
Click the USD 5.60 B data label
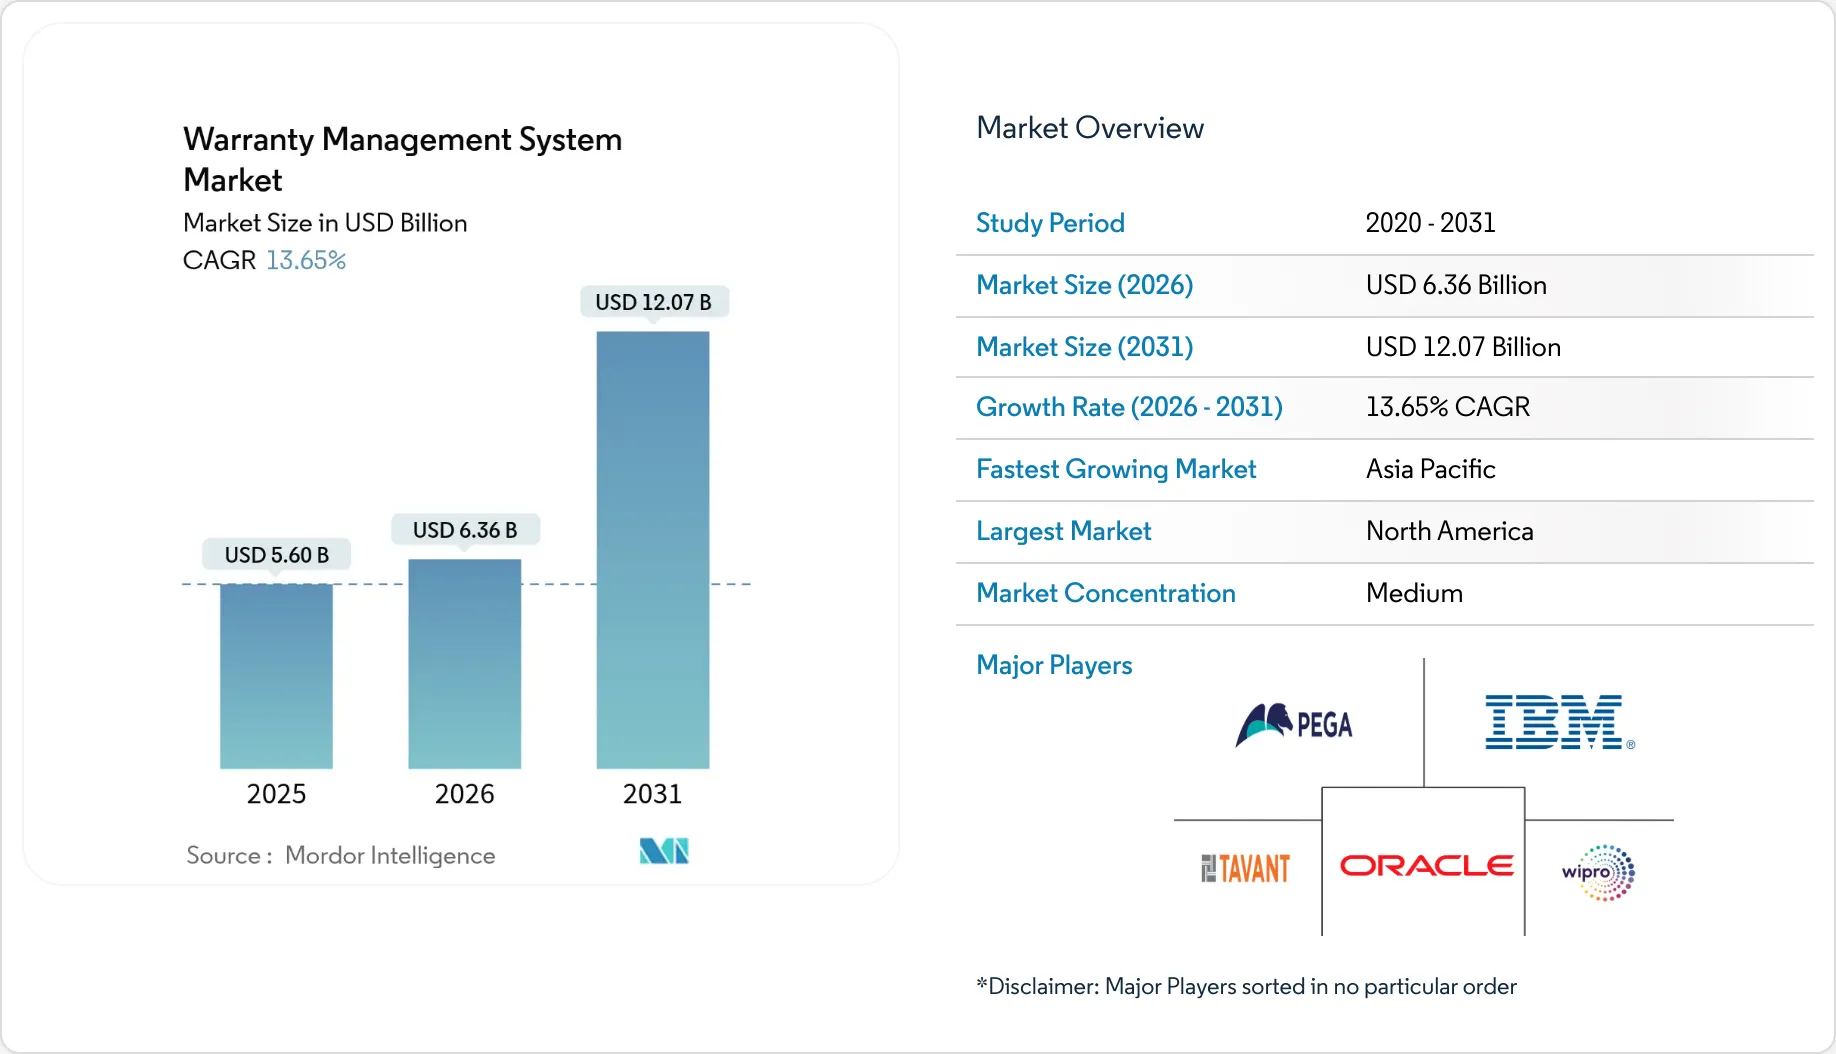pos(276,553)
